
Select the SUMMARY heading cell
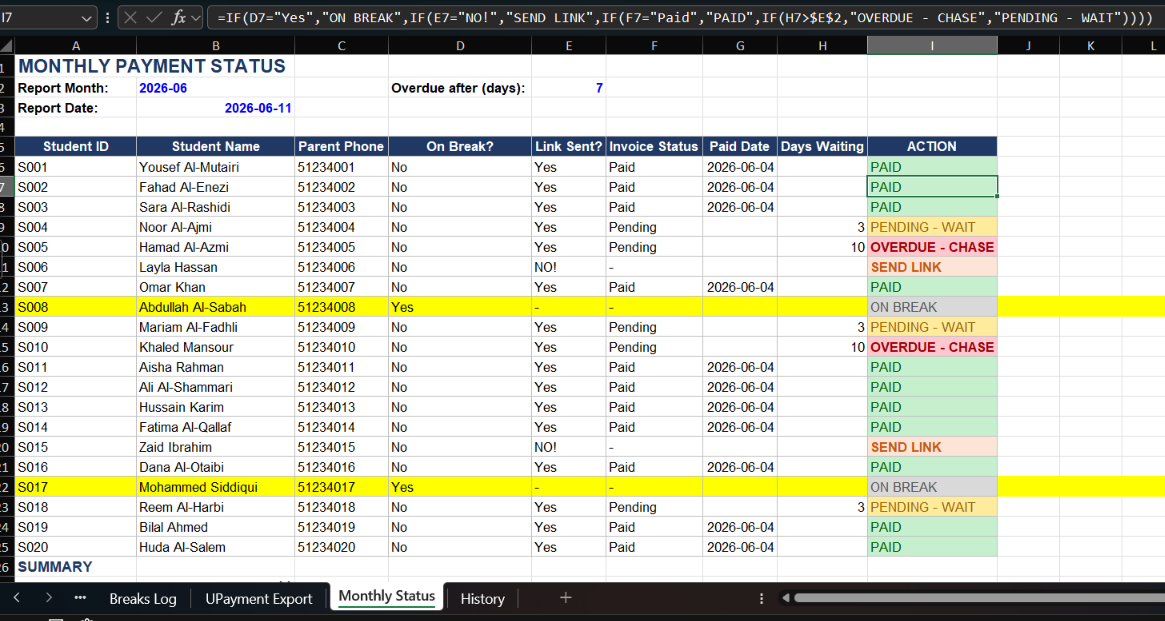(76, 567)
